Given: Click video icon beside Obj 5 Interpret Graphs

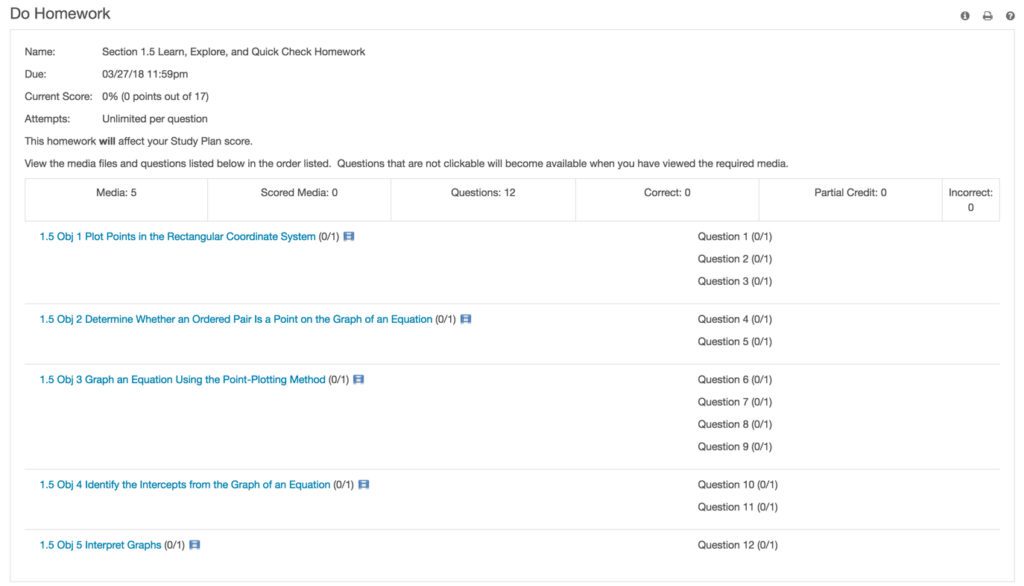Looking at the screenshot, I should coord(195,545).
